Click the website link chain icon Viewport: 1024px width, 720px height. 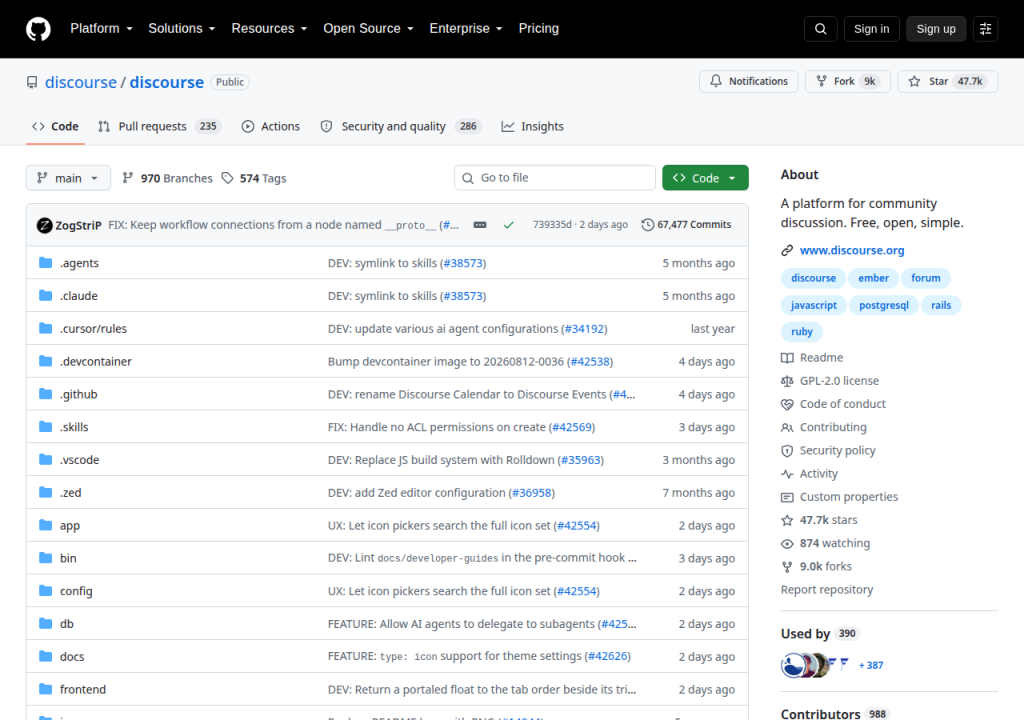click(x=787, y=250)
